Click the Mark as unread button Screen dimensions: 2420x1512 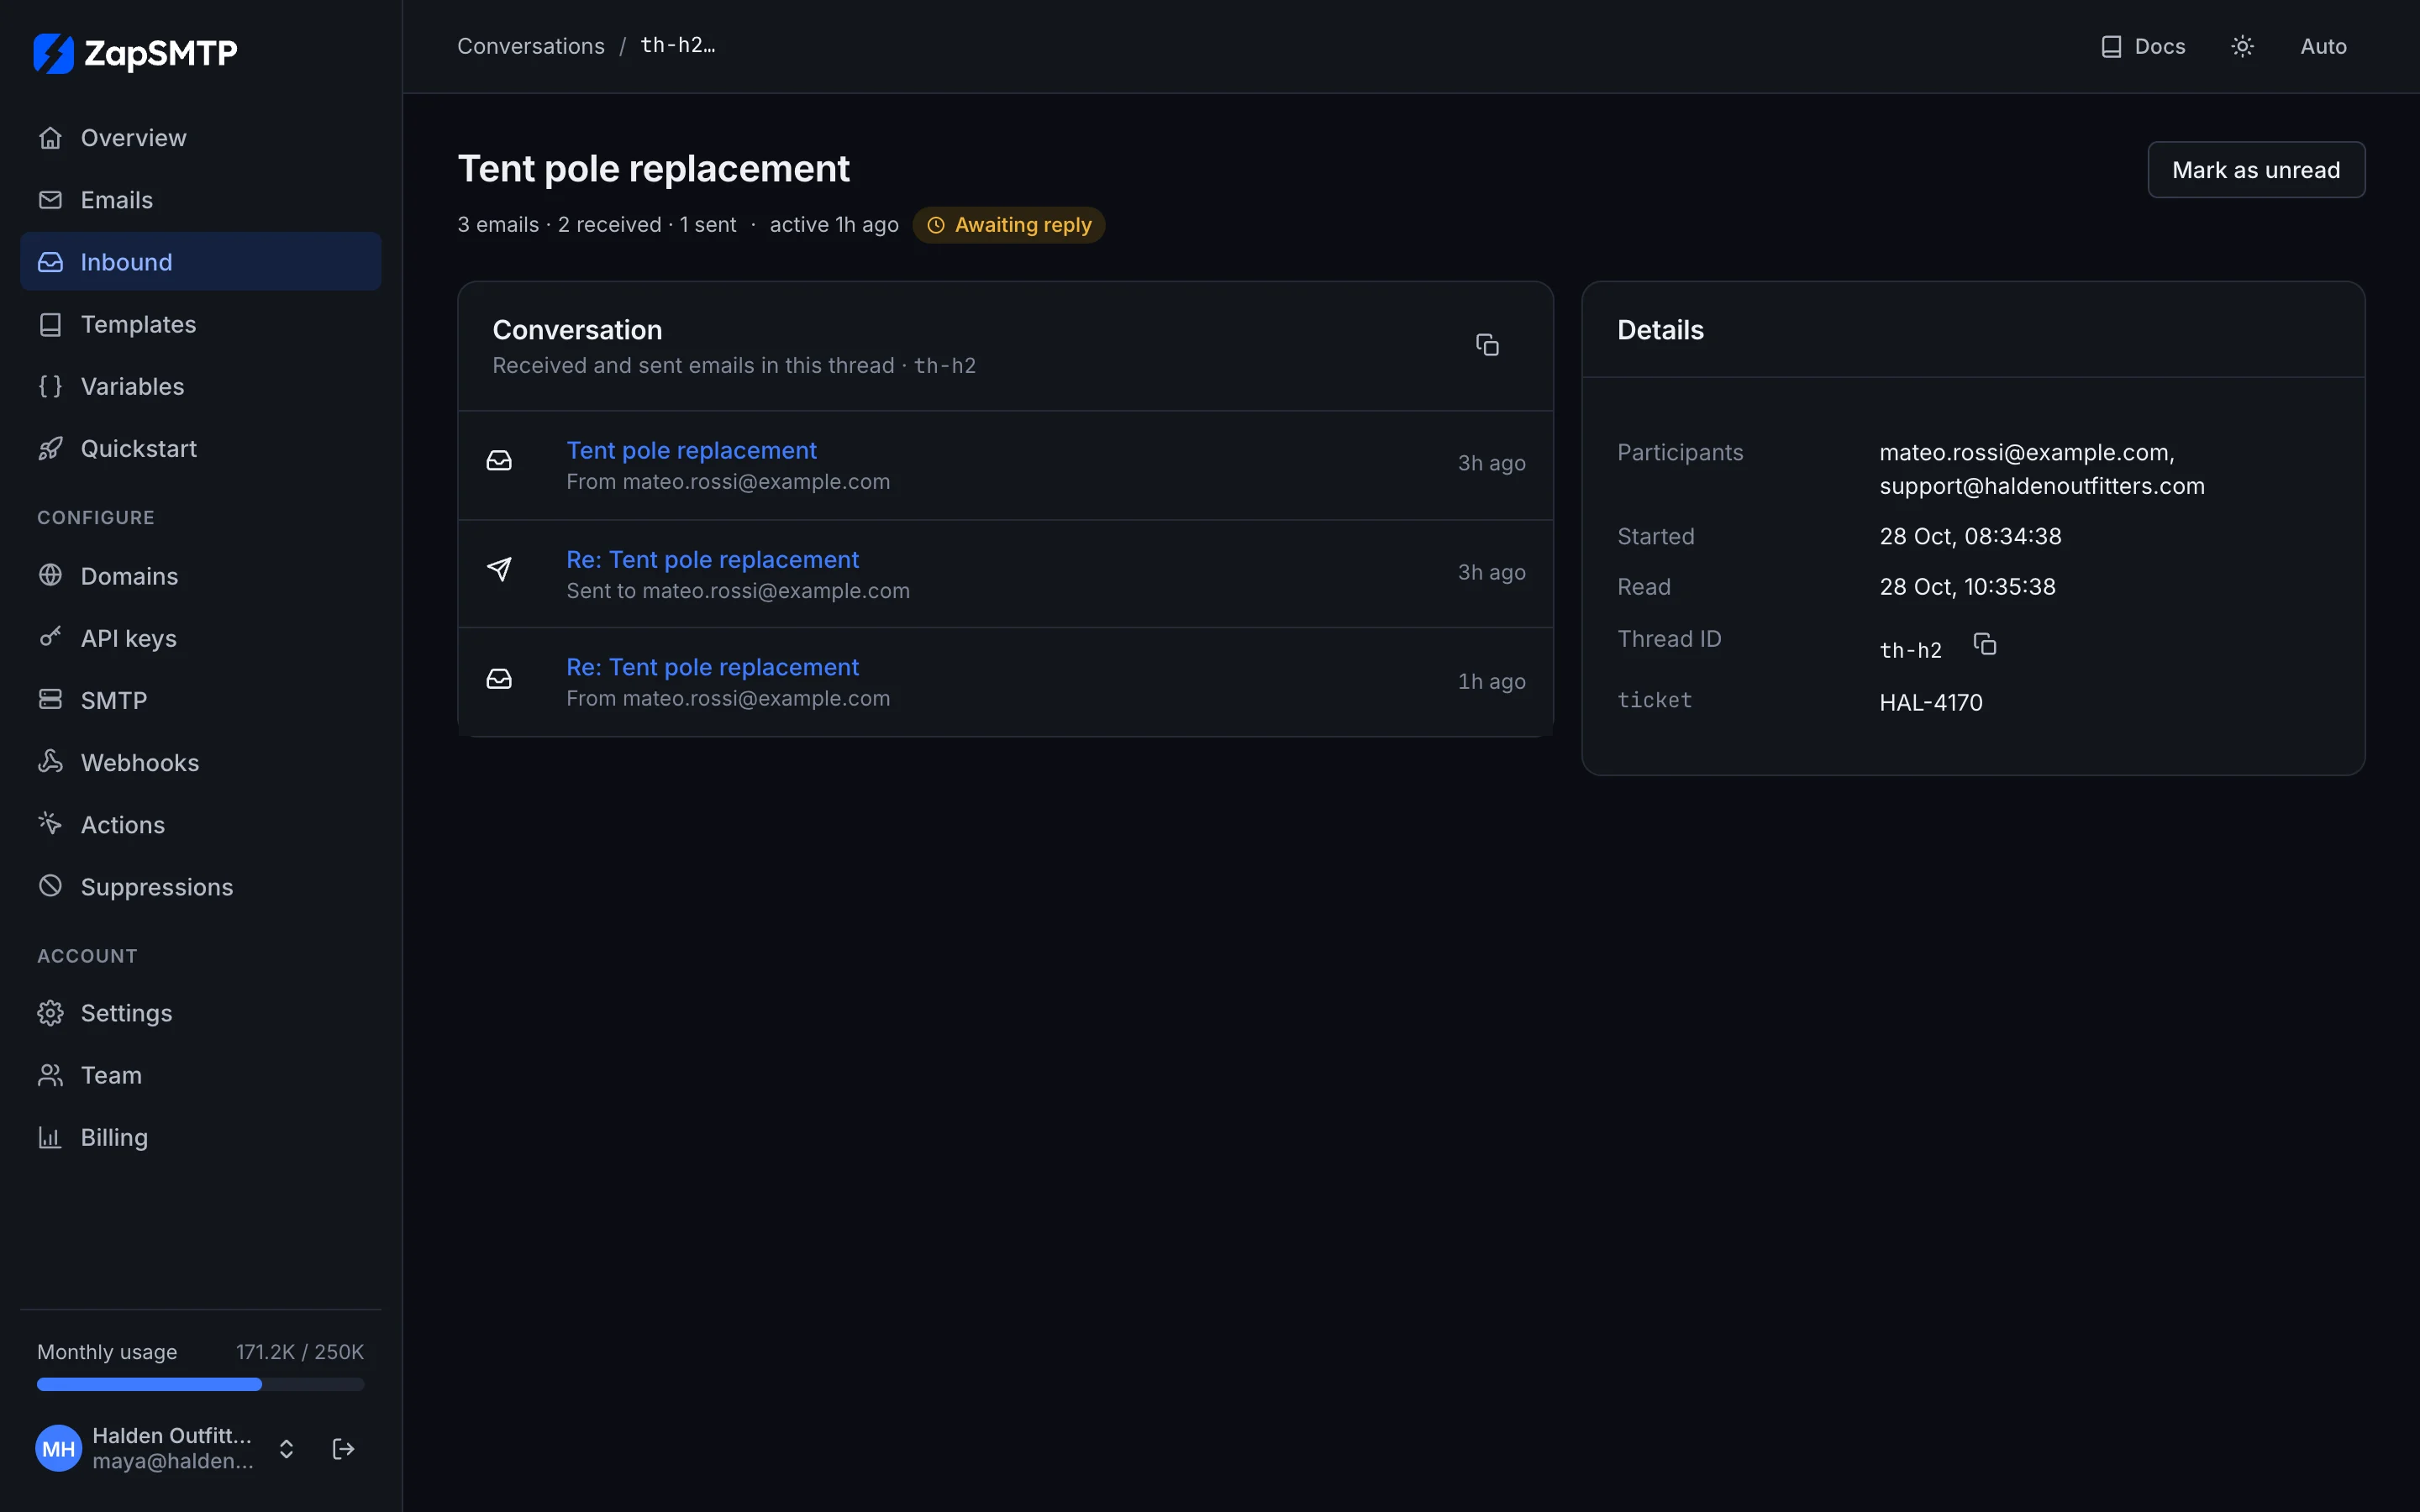coord(2256,170)
